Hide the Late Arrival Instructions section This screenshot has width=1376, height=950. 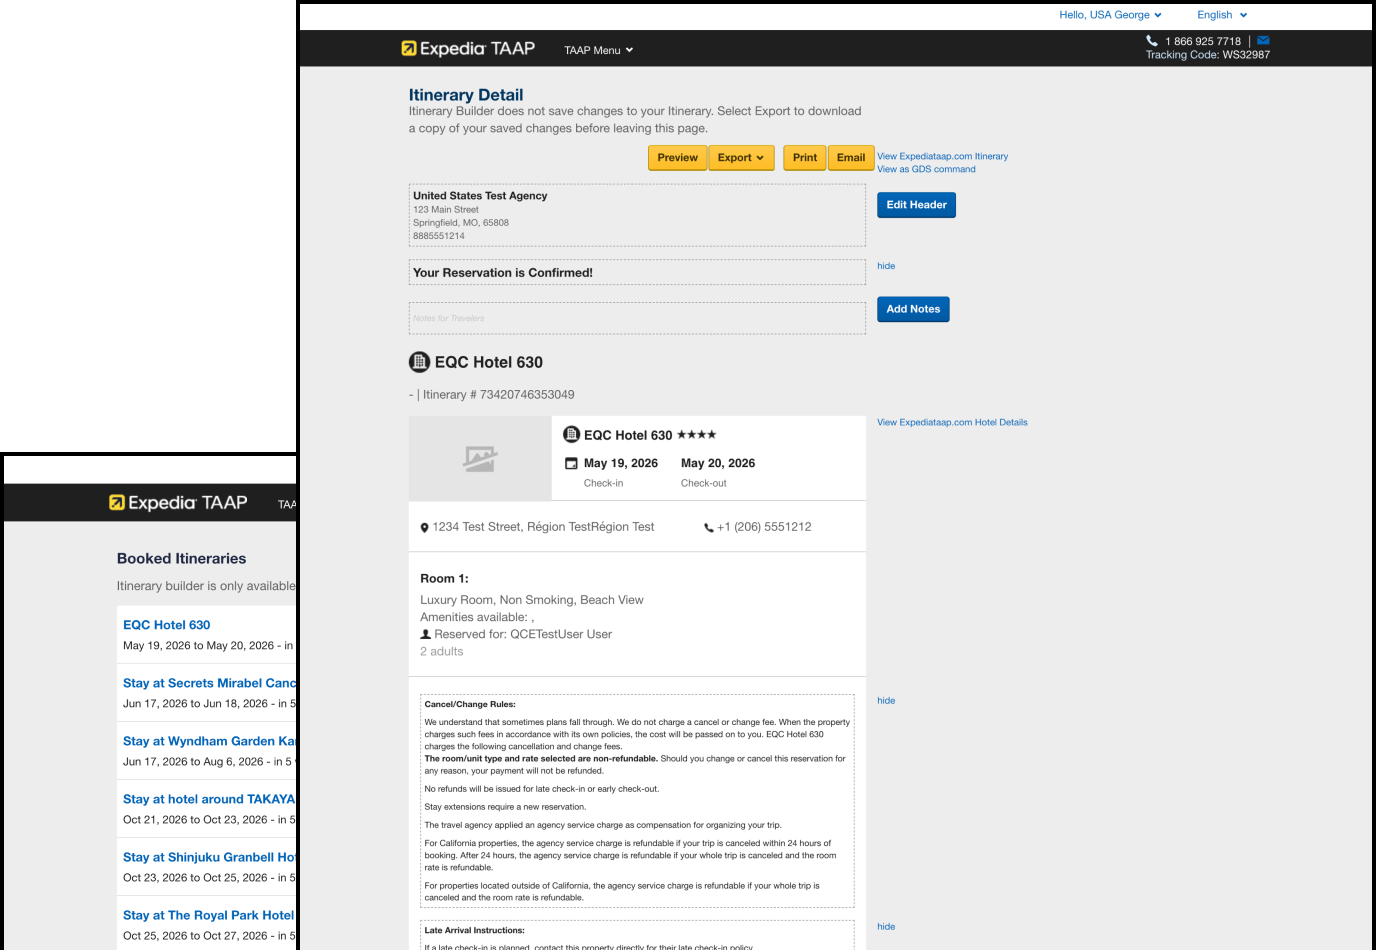[886, 927]
